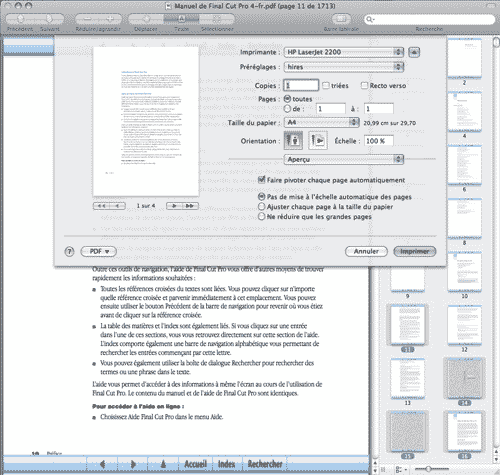Open the Taille du papier A4 dropdown
This screenshot has width=500, height=475.
click(321, 122)
